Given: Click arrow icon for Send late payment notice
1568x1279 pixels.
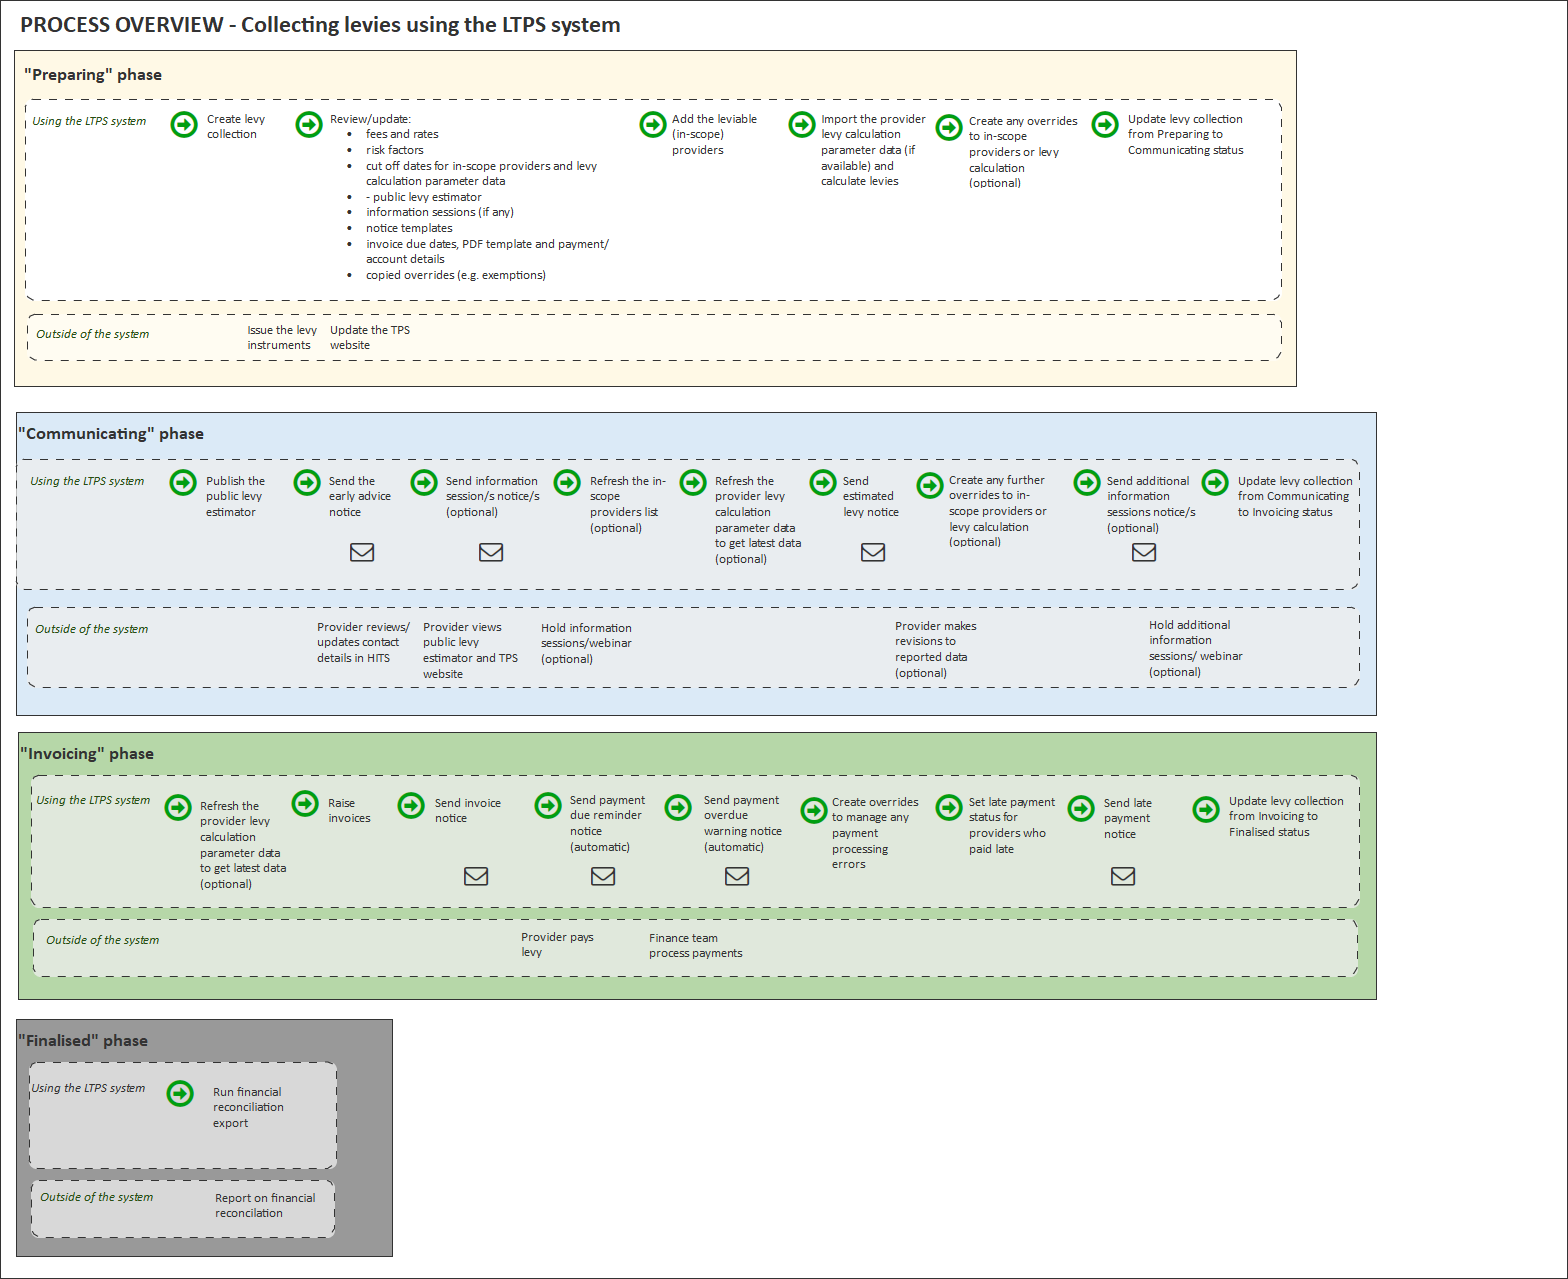Looking at the screenshot, I should click(x=1081, y=808).
